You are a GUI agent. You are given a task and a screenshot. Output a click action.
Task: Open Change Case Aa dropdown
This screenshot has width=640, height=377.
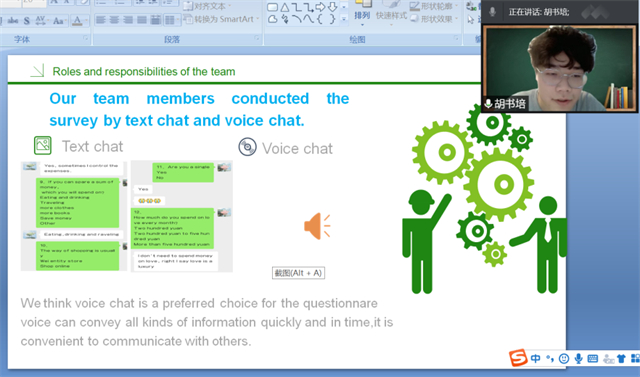click(59, 20)
